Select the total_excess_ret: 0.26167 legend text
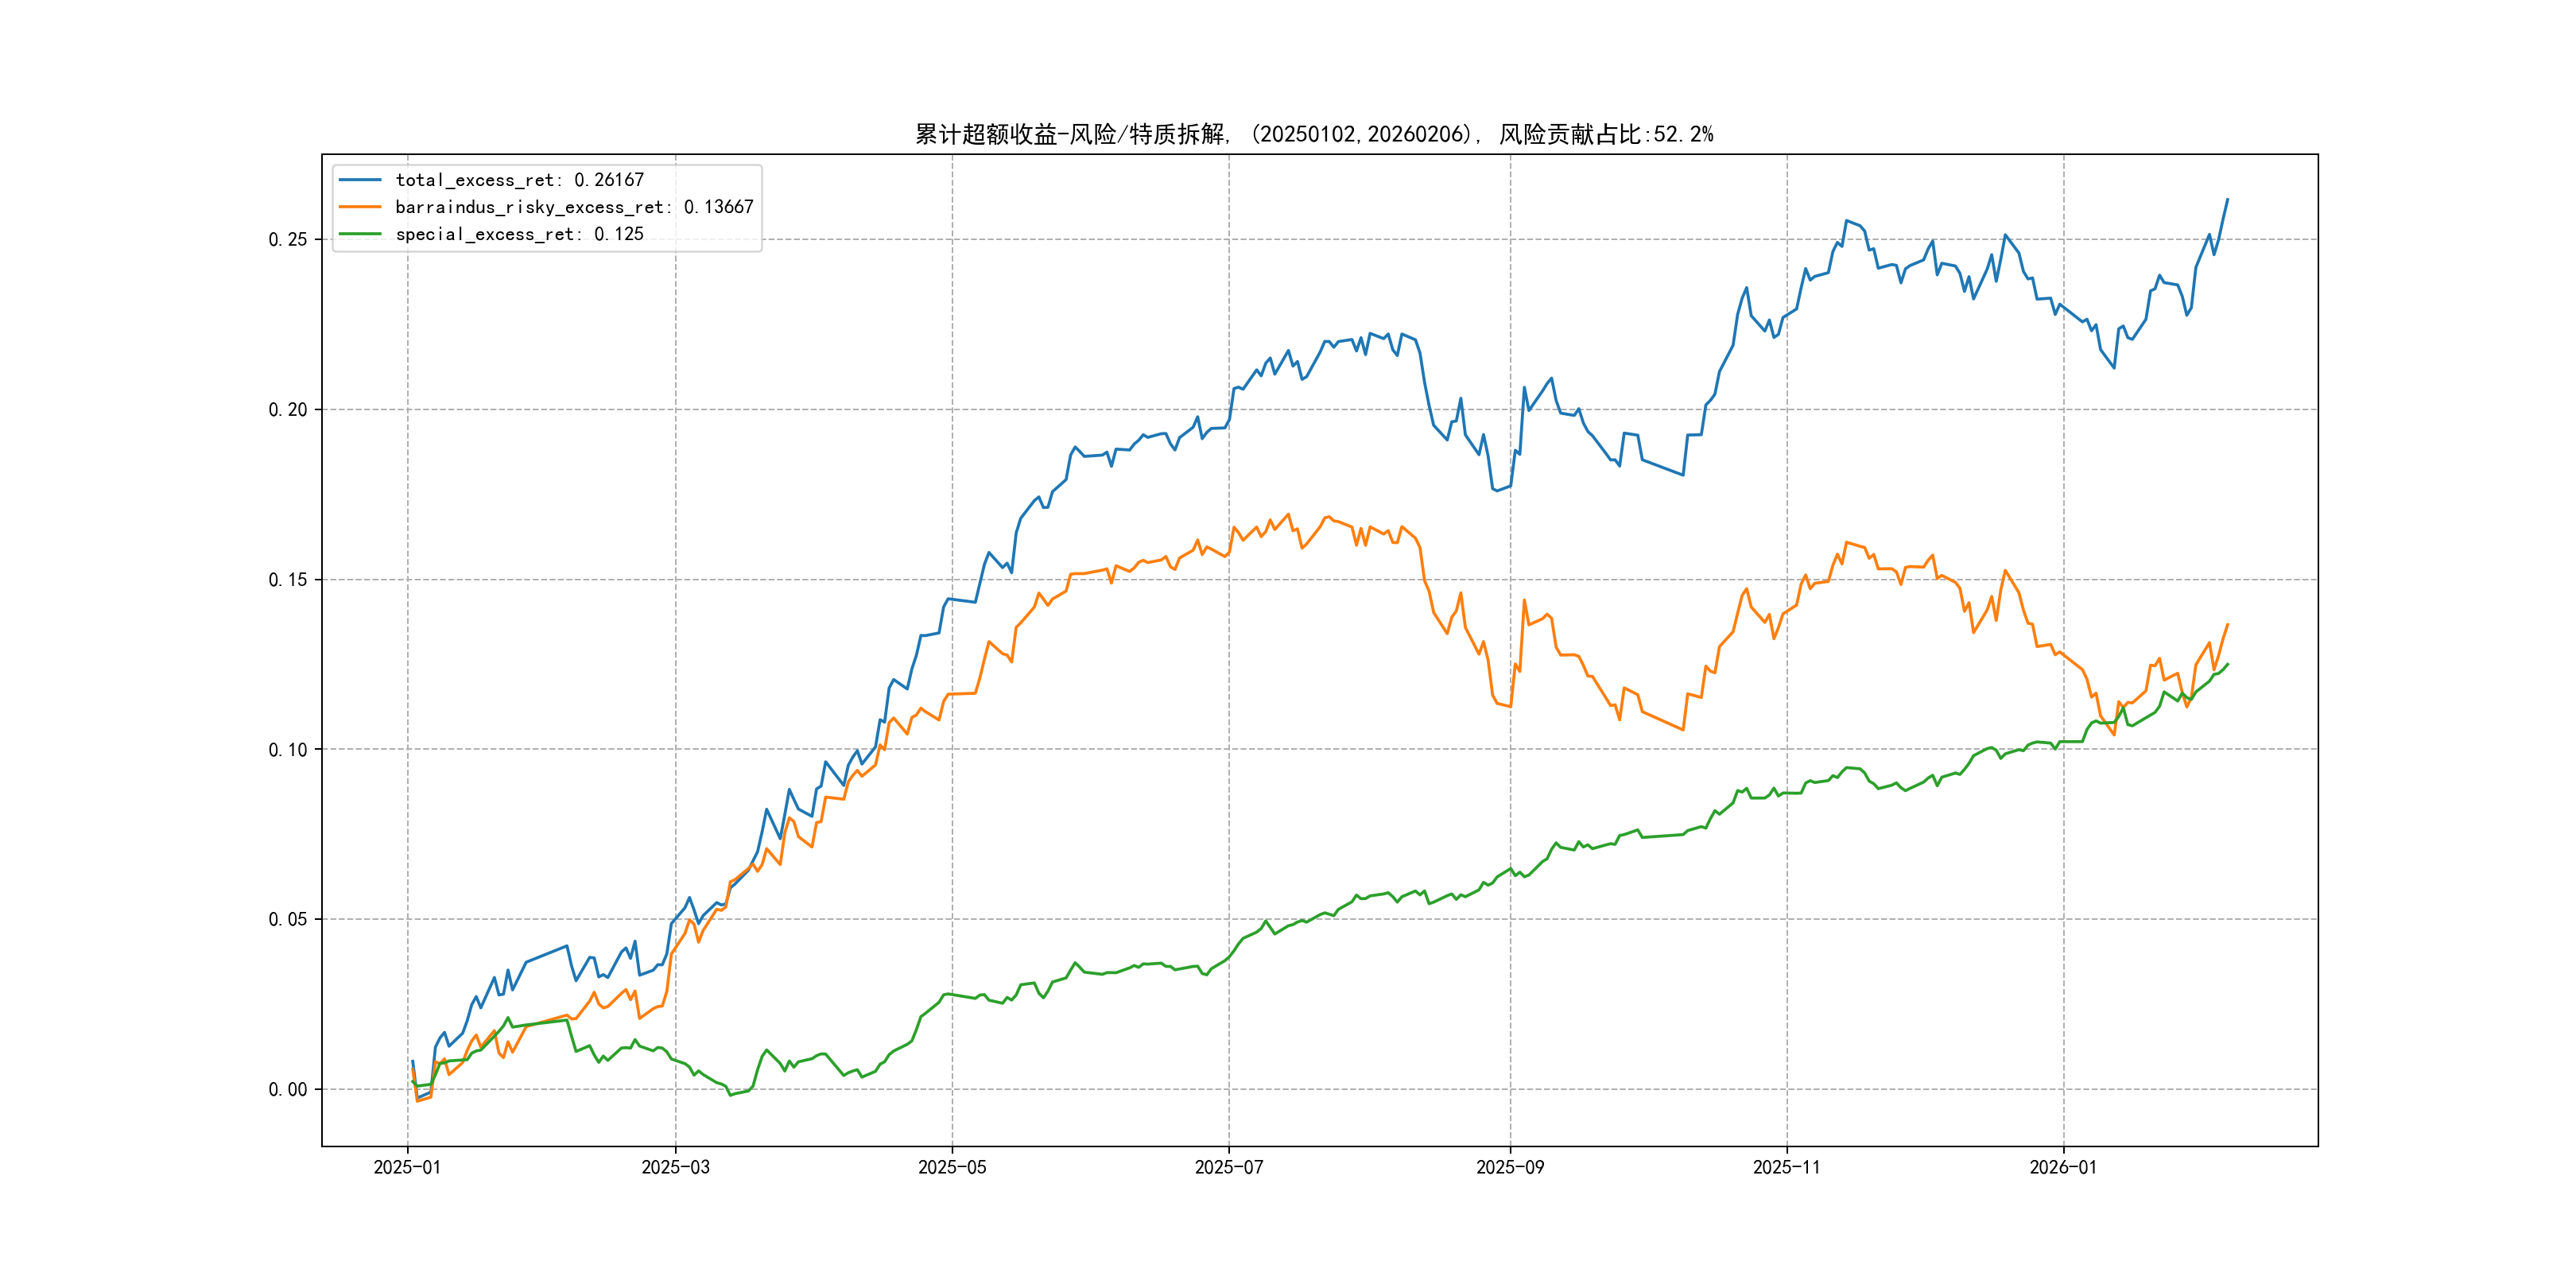The image size is (2576, 1288). [519, 180]
